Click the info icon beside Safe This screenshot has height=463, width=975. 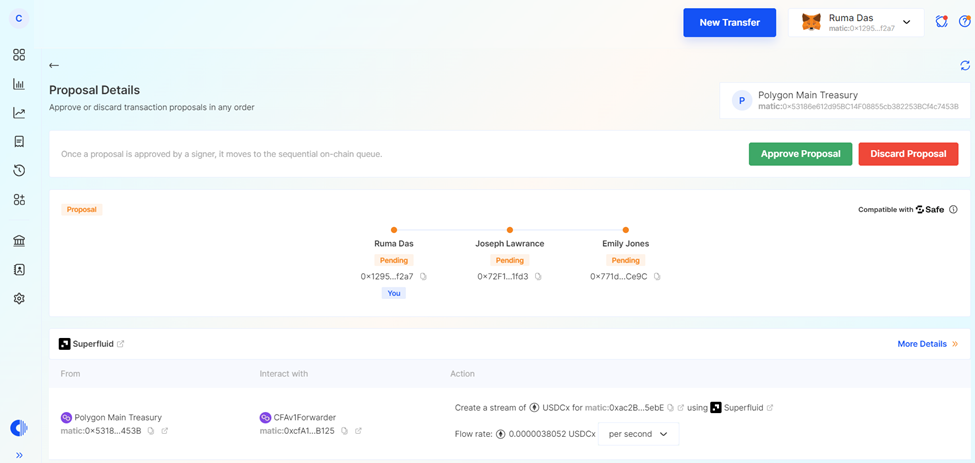[x=953, y=210]
